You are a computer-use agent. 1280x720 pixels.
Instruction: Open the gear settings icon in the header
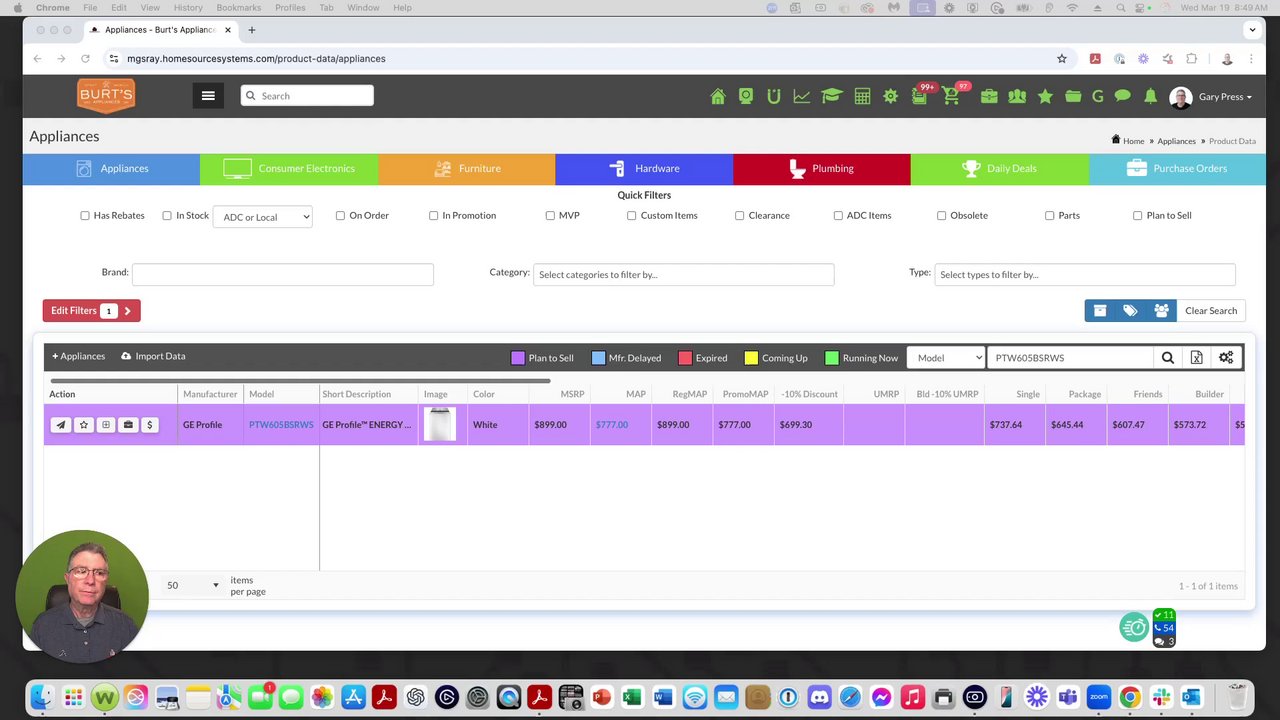click(890, 96)
